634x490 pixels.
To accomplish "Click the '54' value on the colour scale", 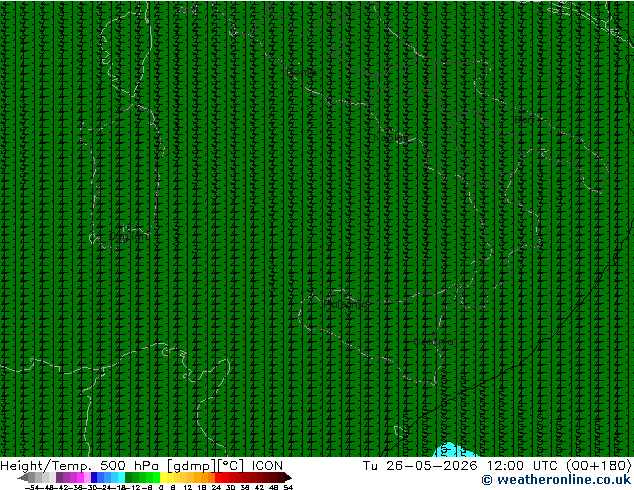I will (x=288, y=488).
